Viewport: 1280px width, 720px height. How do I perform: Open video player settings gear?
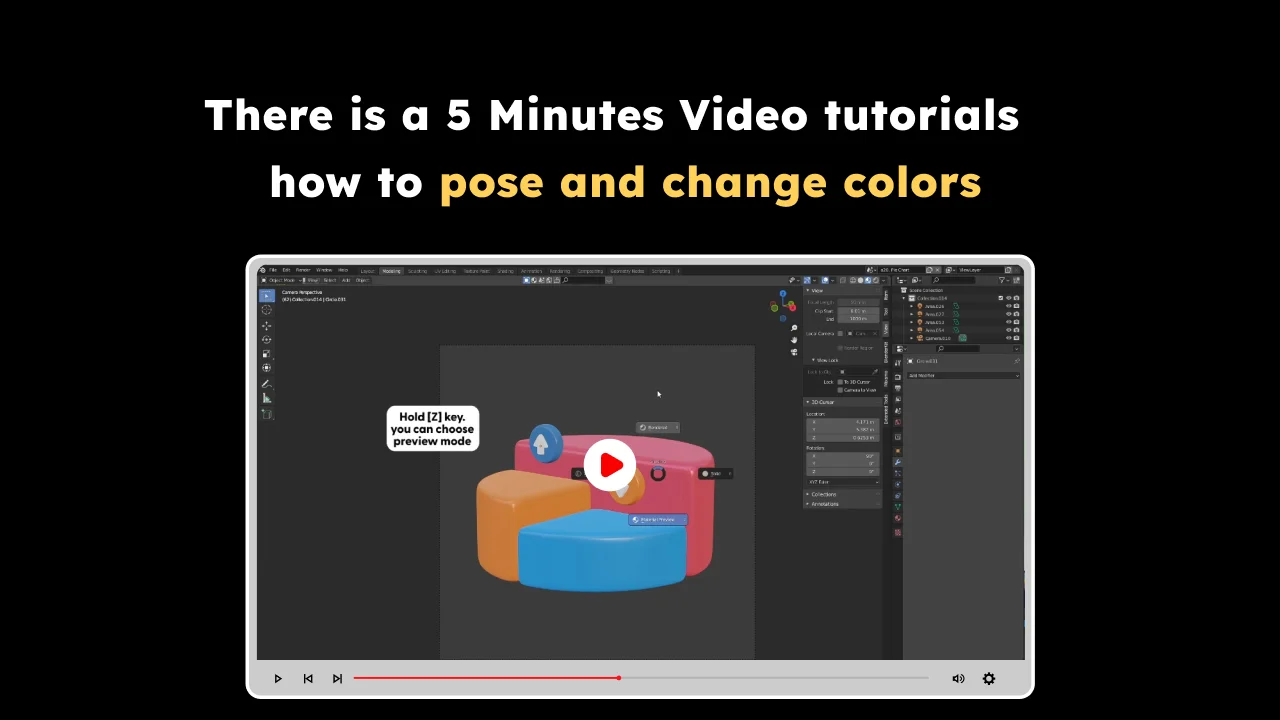pos(988,678)
